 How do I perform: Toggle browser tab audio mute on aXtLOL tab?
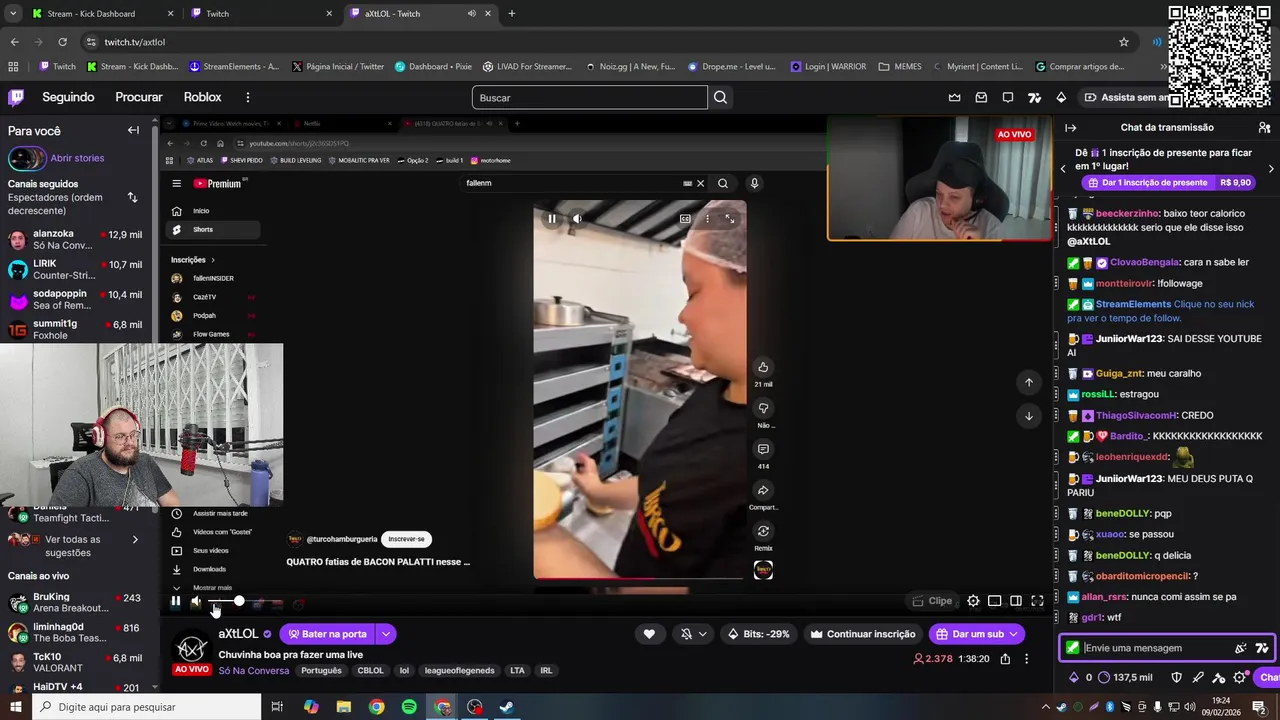coord(471,14)
